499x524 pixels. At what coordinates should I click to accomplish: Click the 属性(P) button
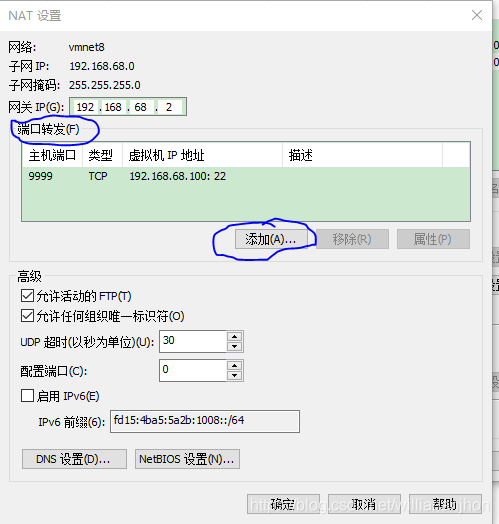[433, 239]
